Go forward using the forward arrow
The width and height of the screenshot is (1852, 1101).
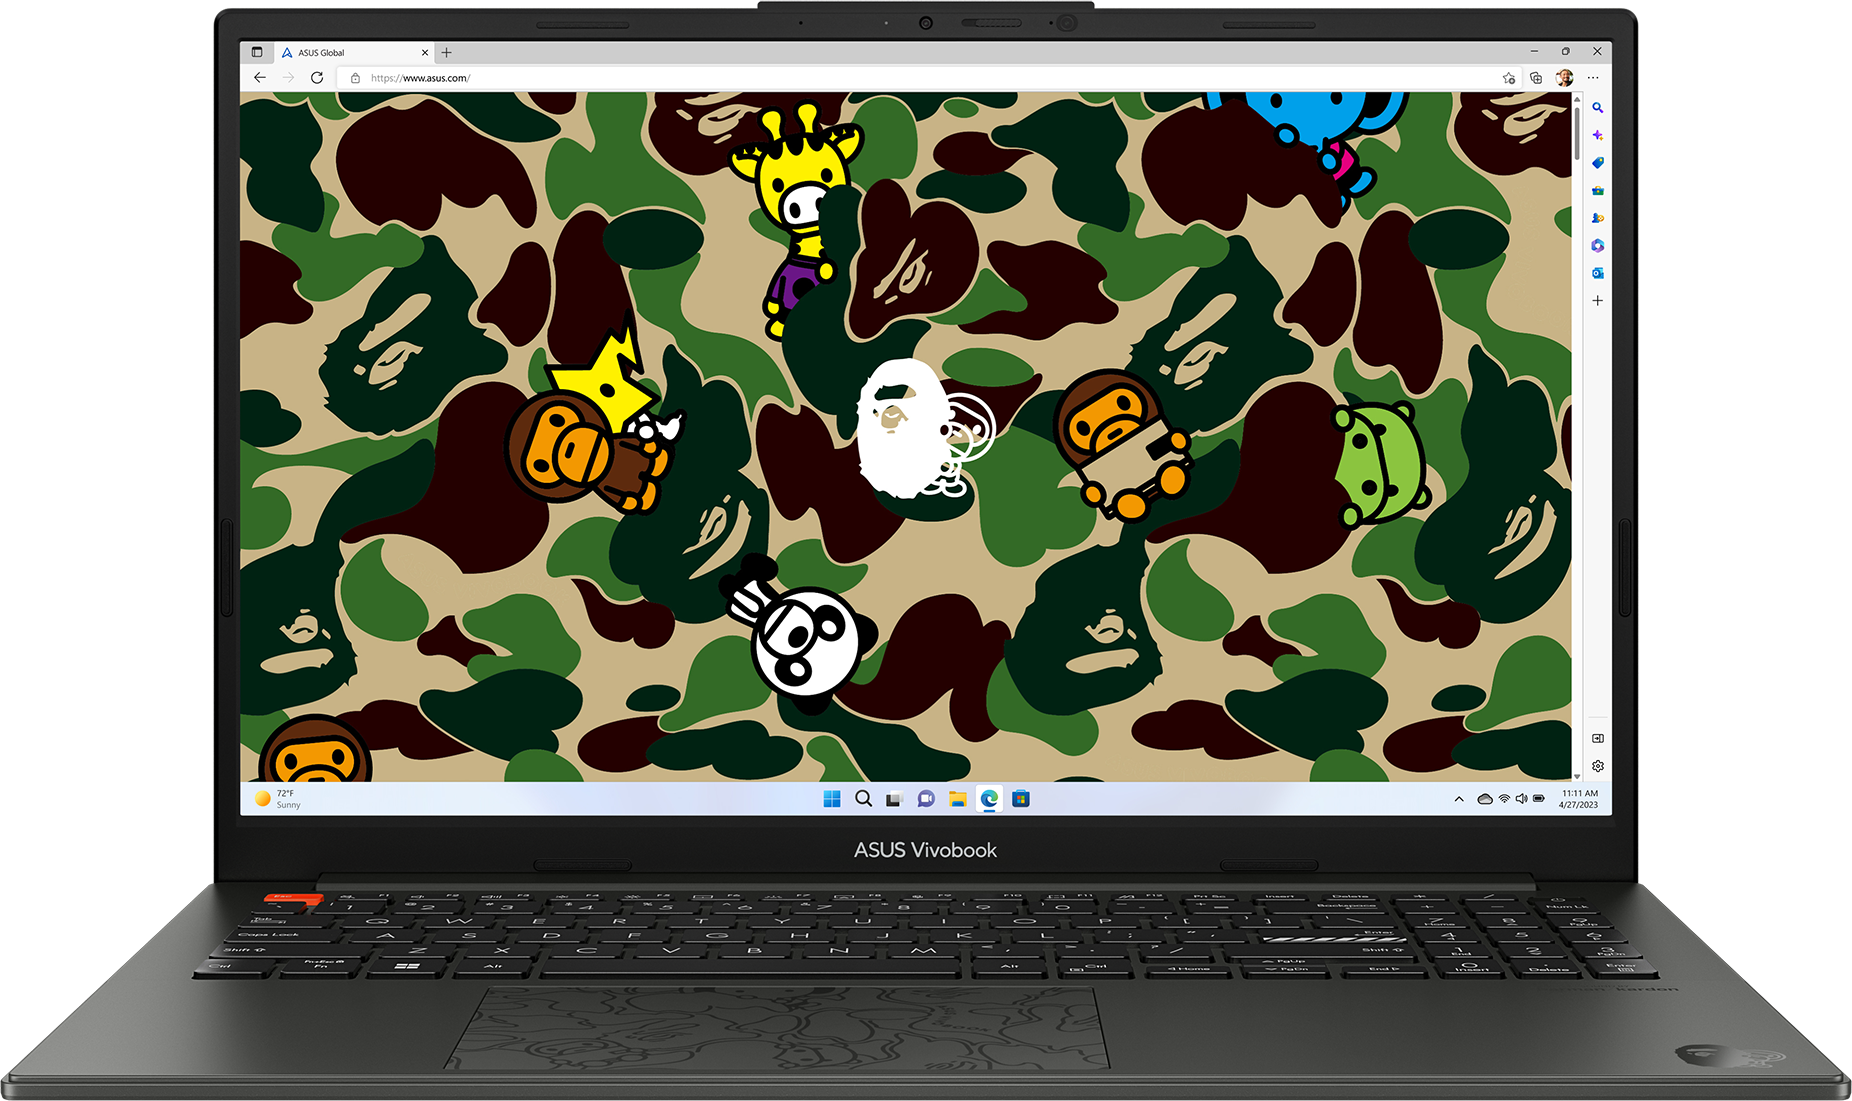288,78
